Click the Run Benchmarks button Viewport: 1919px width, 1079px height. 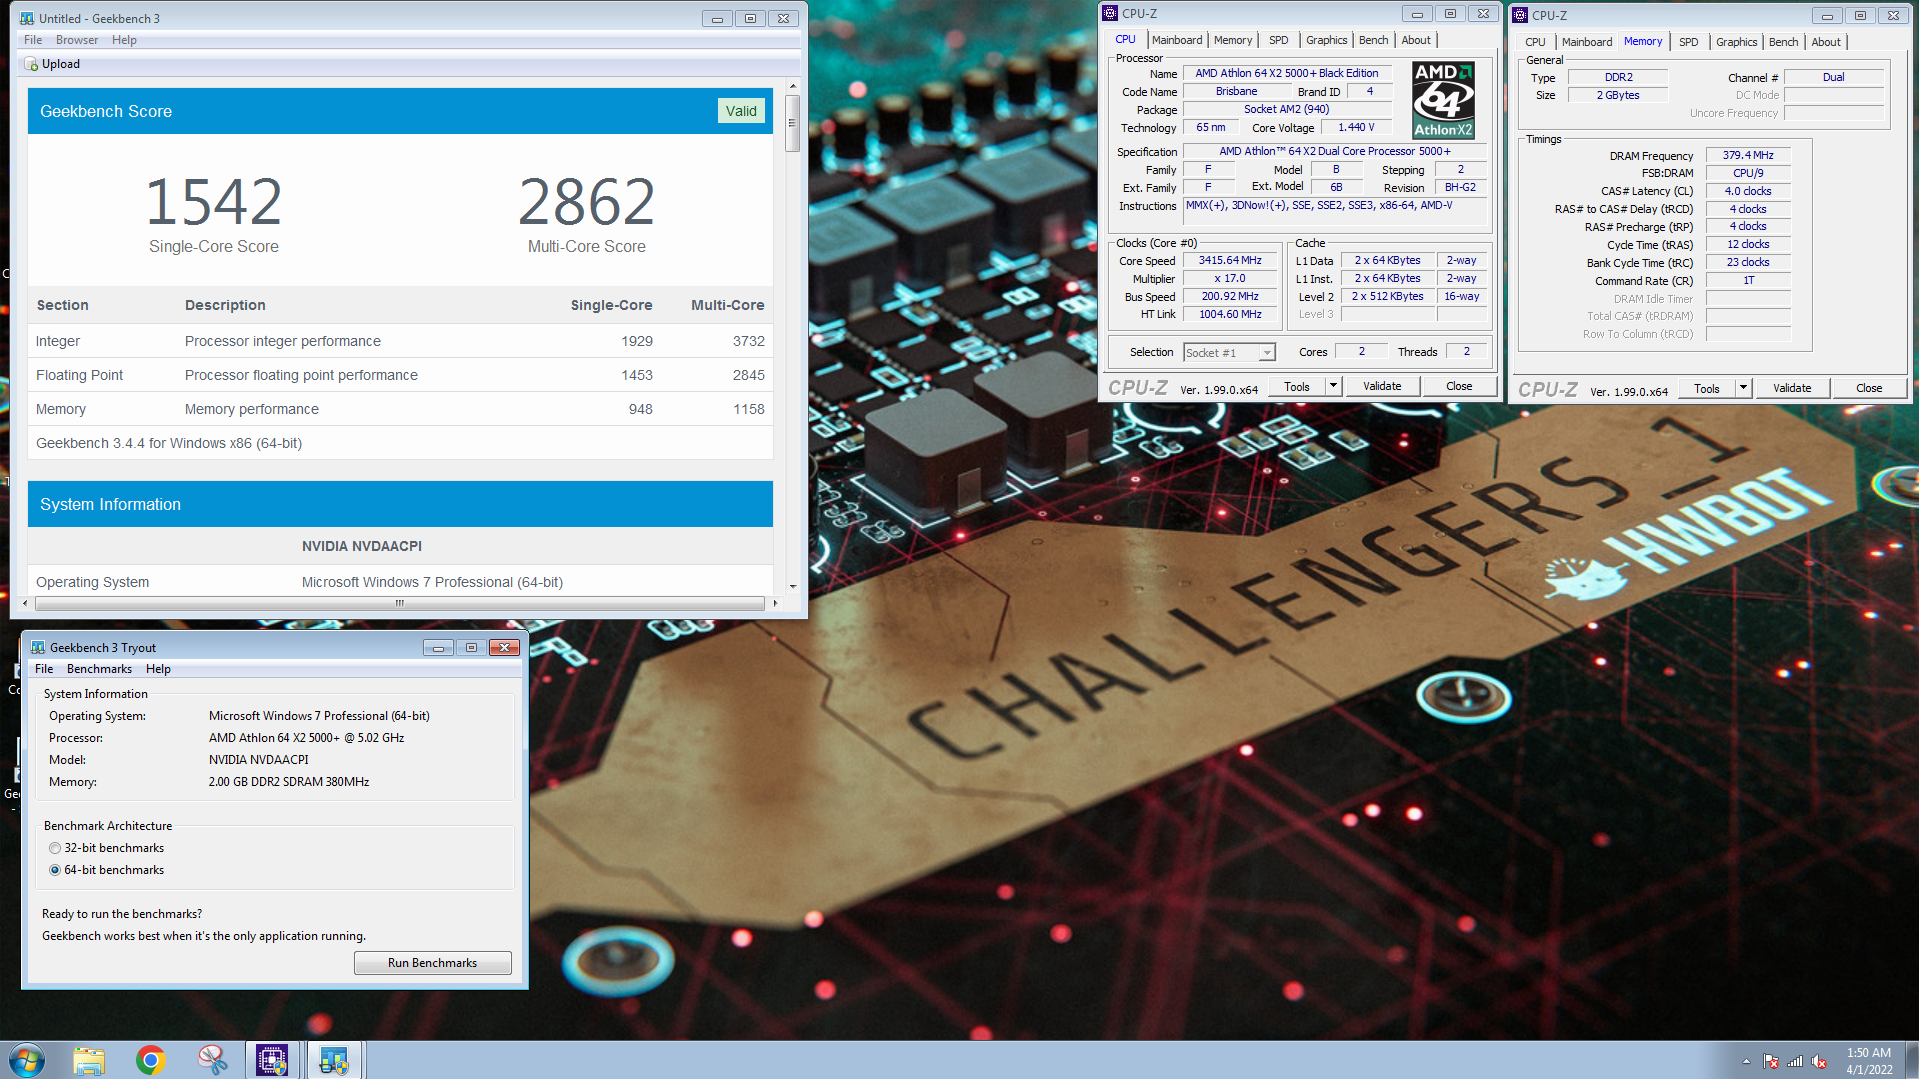433,963
